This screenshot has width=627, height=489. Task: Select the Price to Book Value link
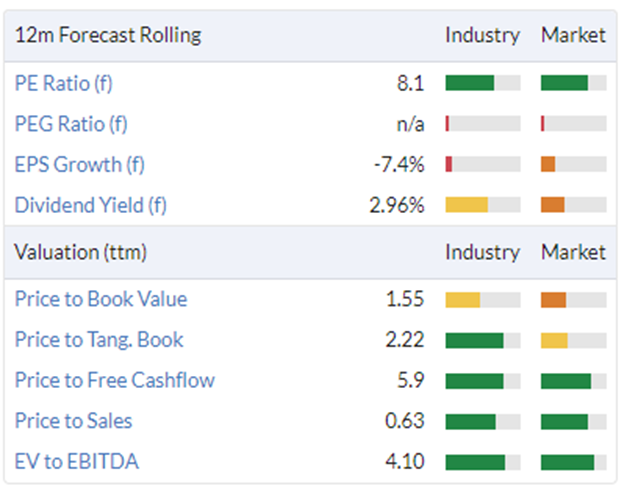point(101,299)
